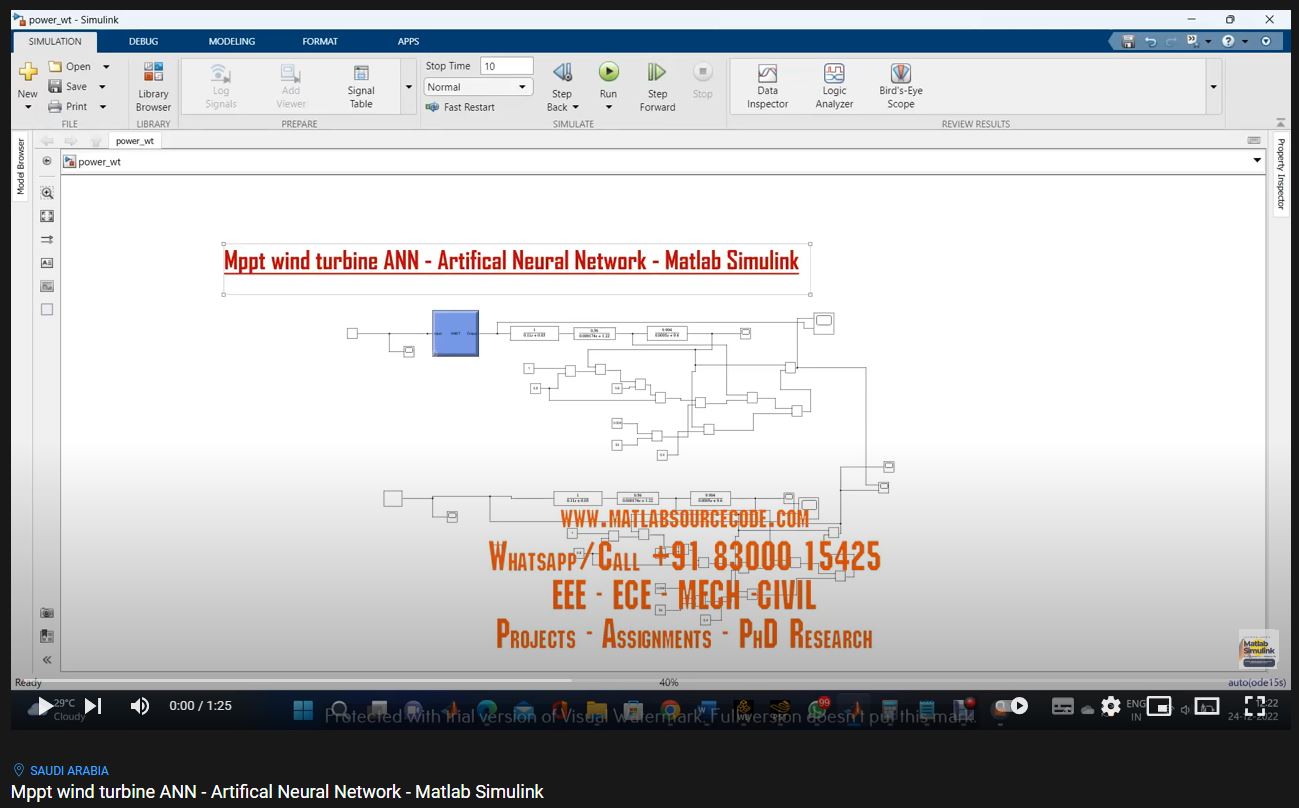Expand the Normal simulation mode dropdown
This screenshot has height=808, width=1299.
[x=522, y=87]
